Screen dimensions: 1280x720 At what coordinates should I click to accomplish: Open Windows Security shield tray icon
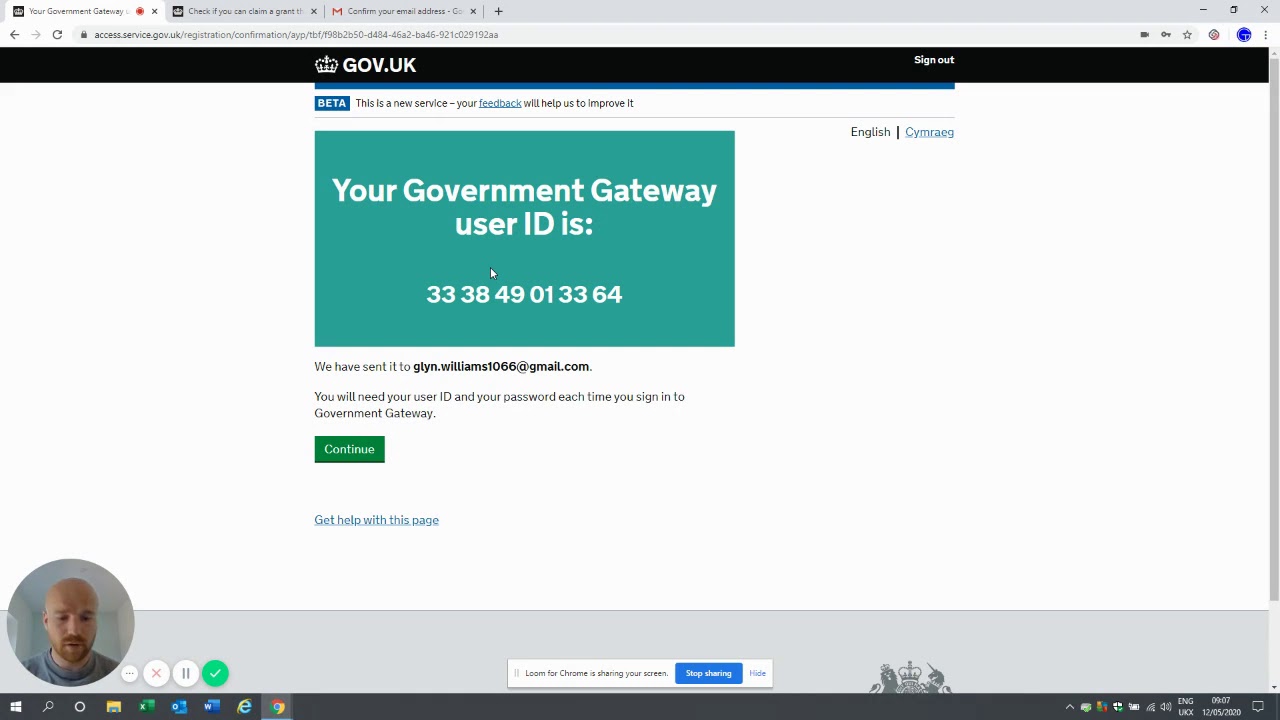(x=1118, y=707)
